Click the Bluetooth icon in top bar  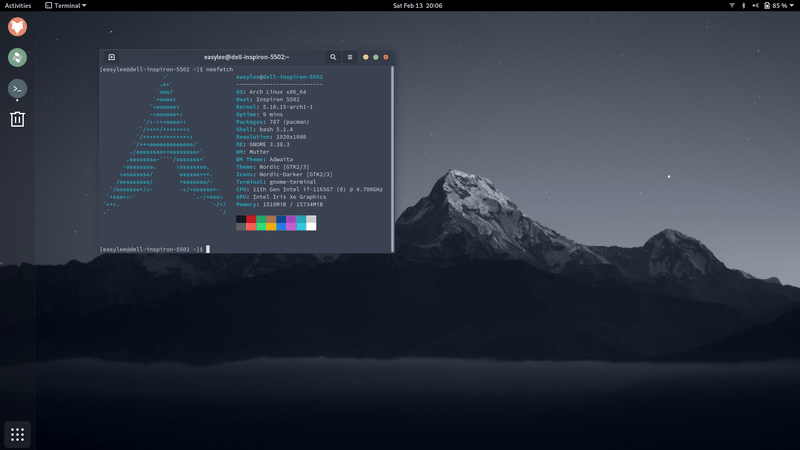point(743,6)
